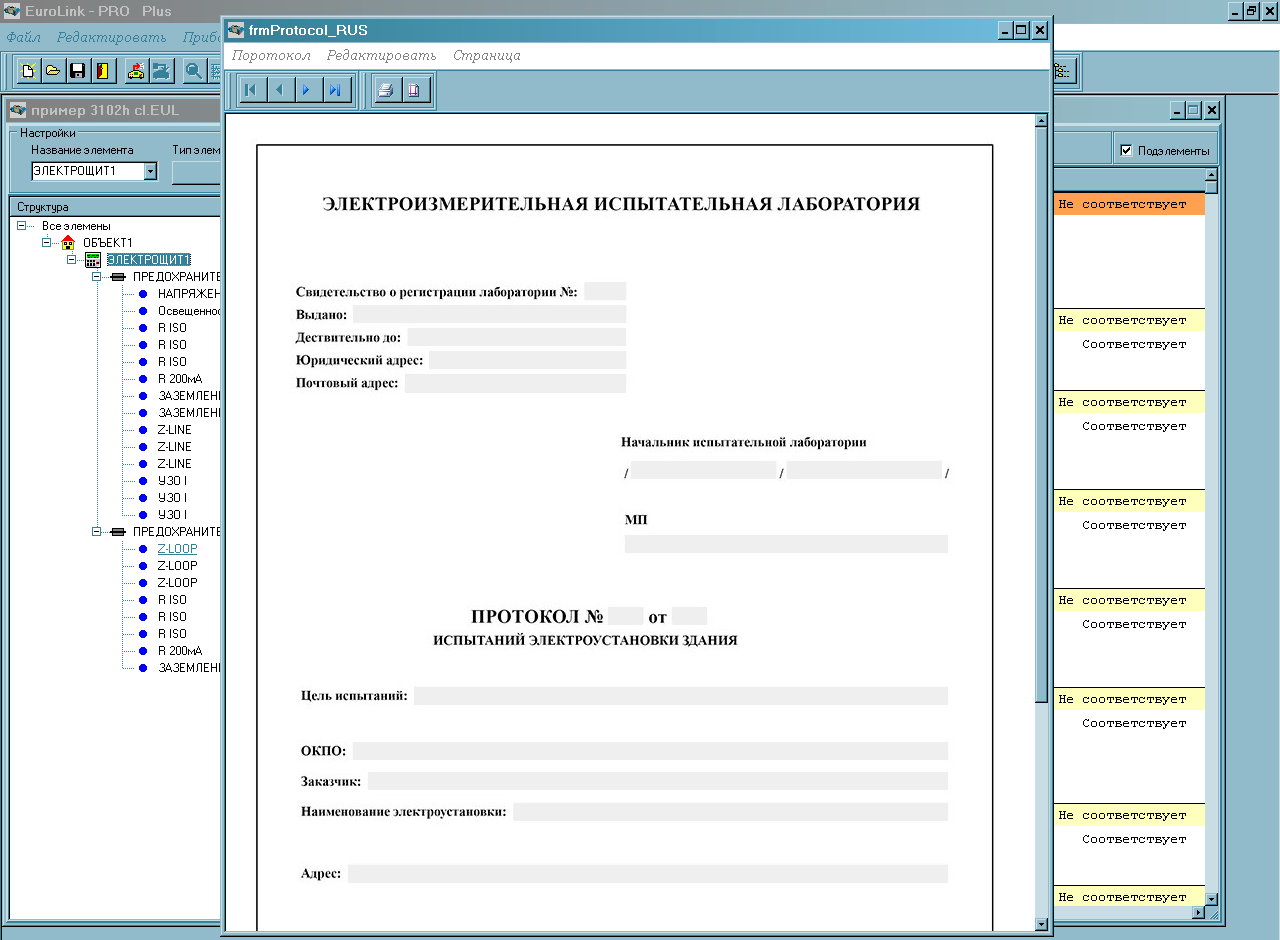Click the Почтовый адрес field
Viewport: 1280px width, 940px height.
515,383
